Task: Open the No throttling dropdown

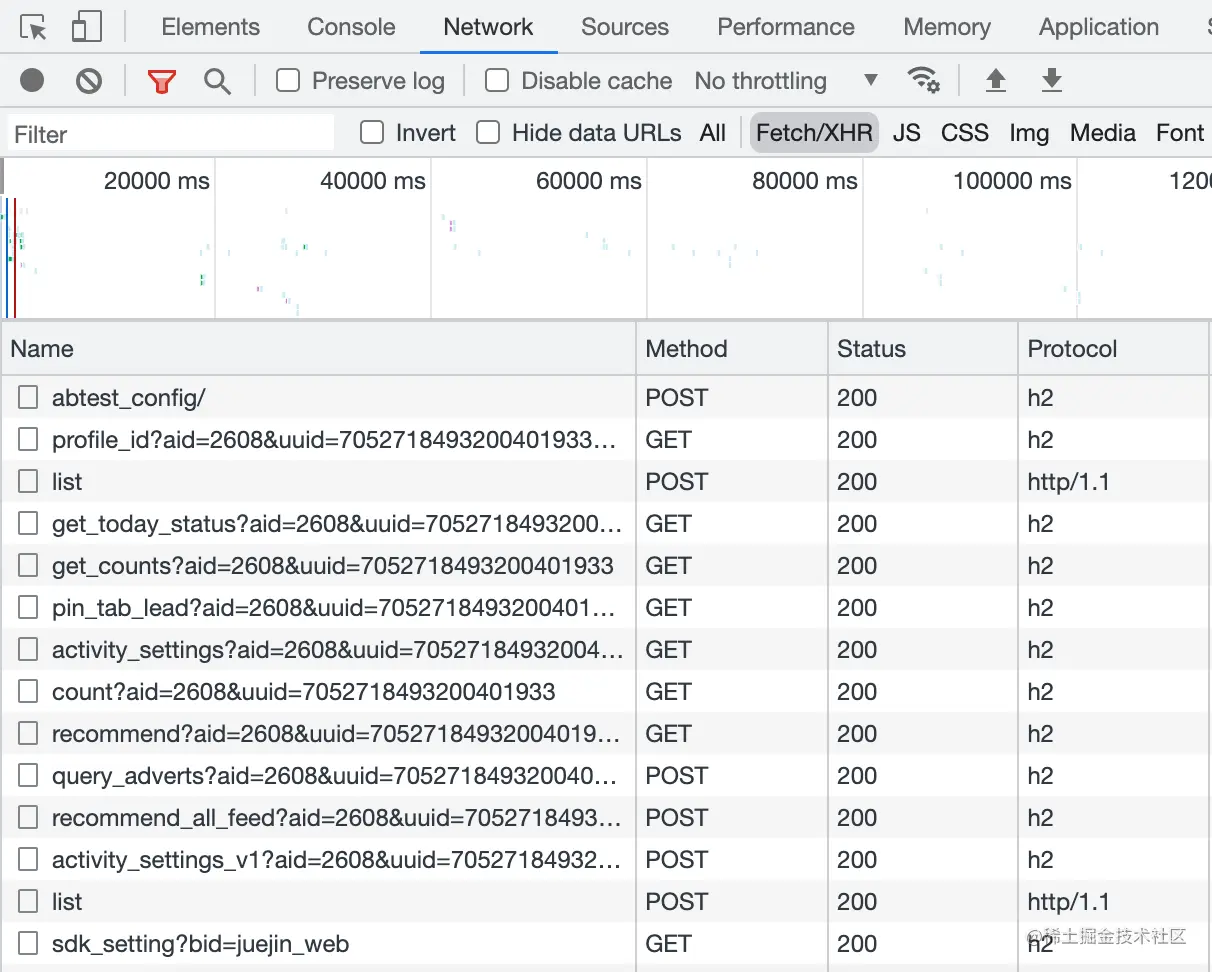Action: tap(786, 81)
